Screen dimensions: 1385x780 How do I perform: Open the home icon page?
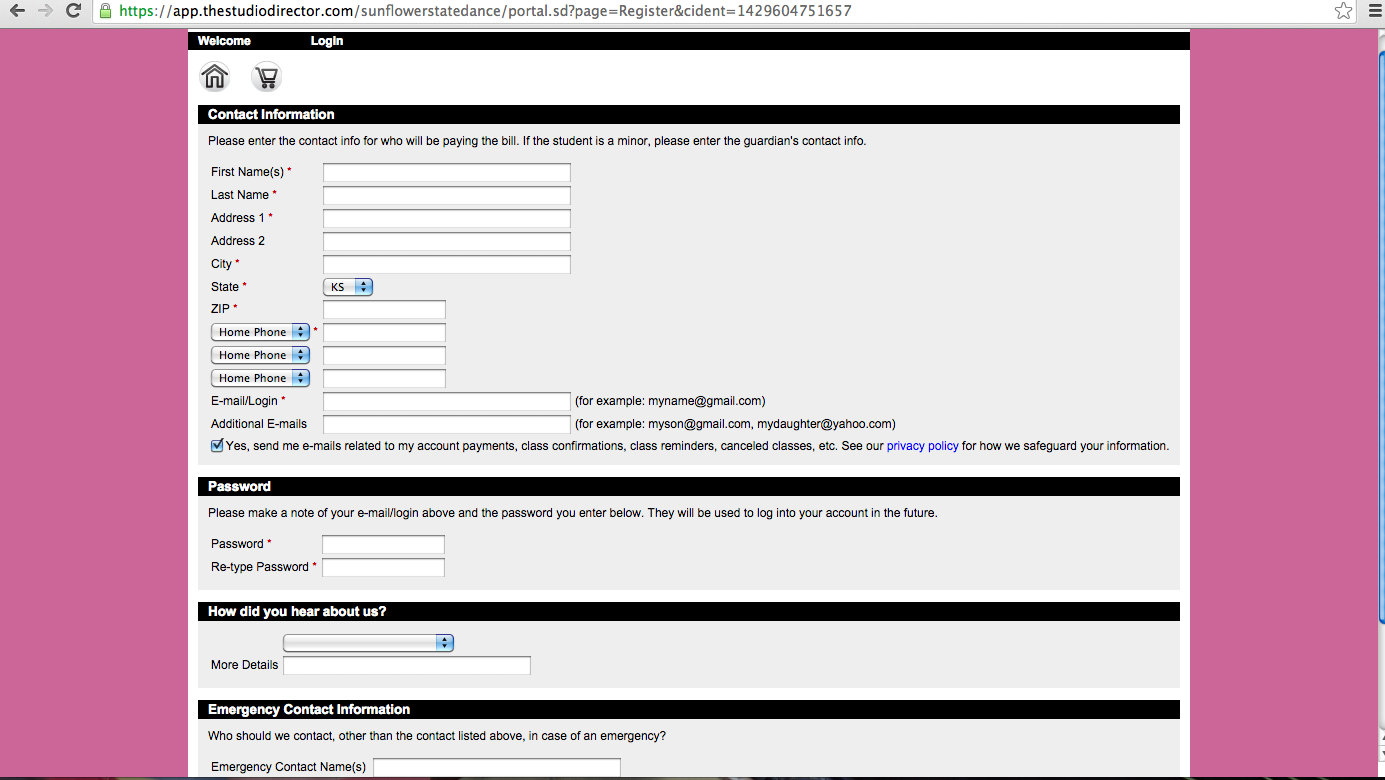coord(215,77)
